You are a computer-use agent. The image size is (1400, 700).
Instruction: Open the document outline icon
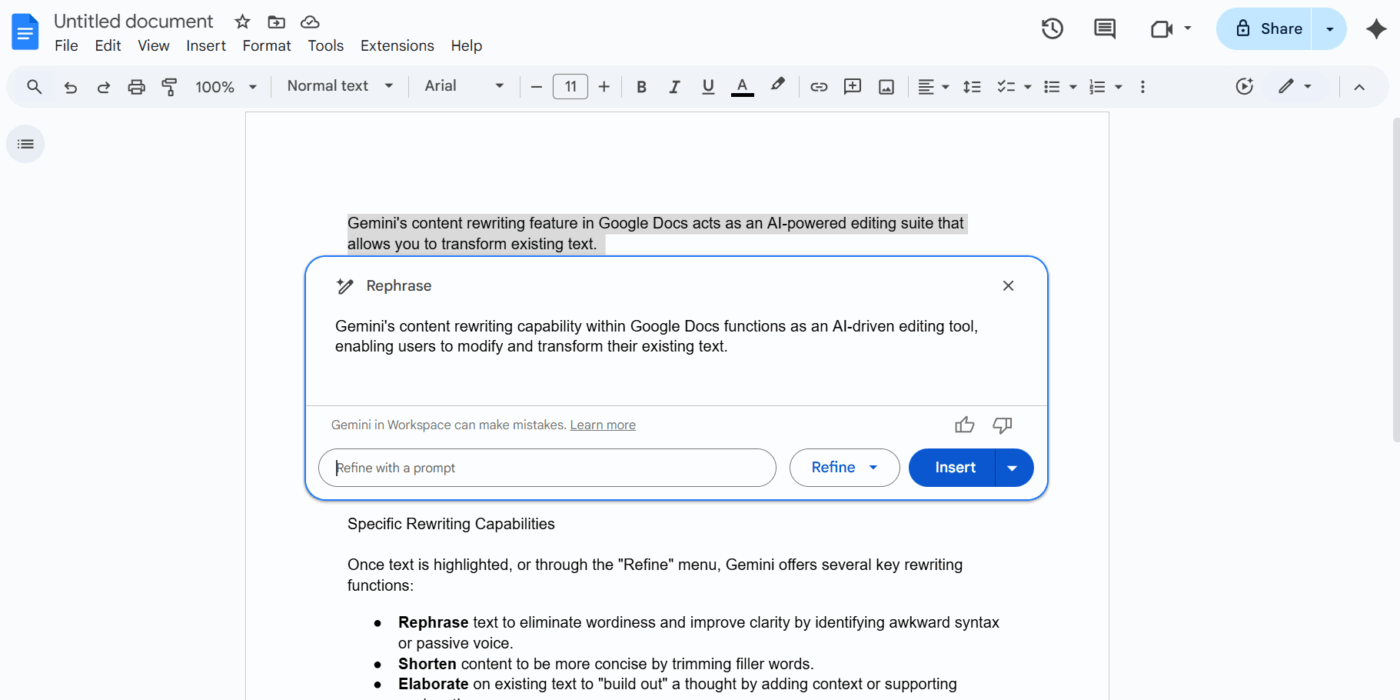(x=26, y=144)
